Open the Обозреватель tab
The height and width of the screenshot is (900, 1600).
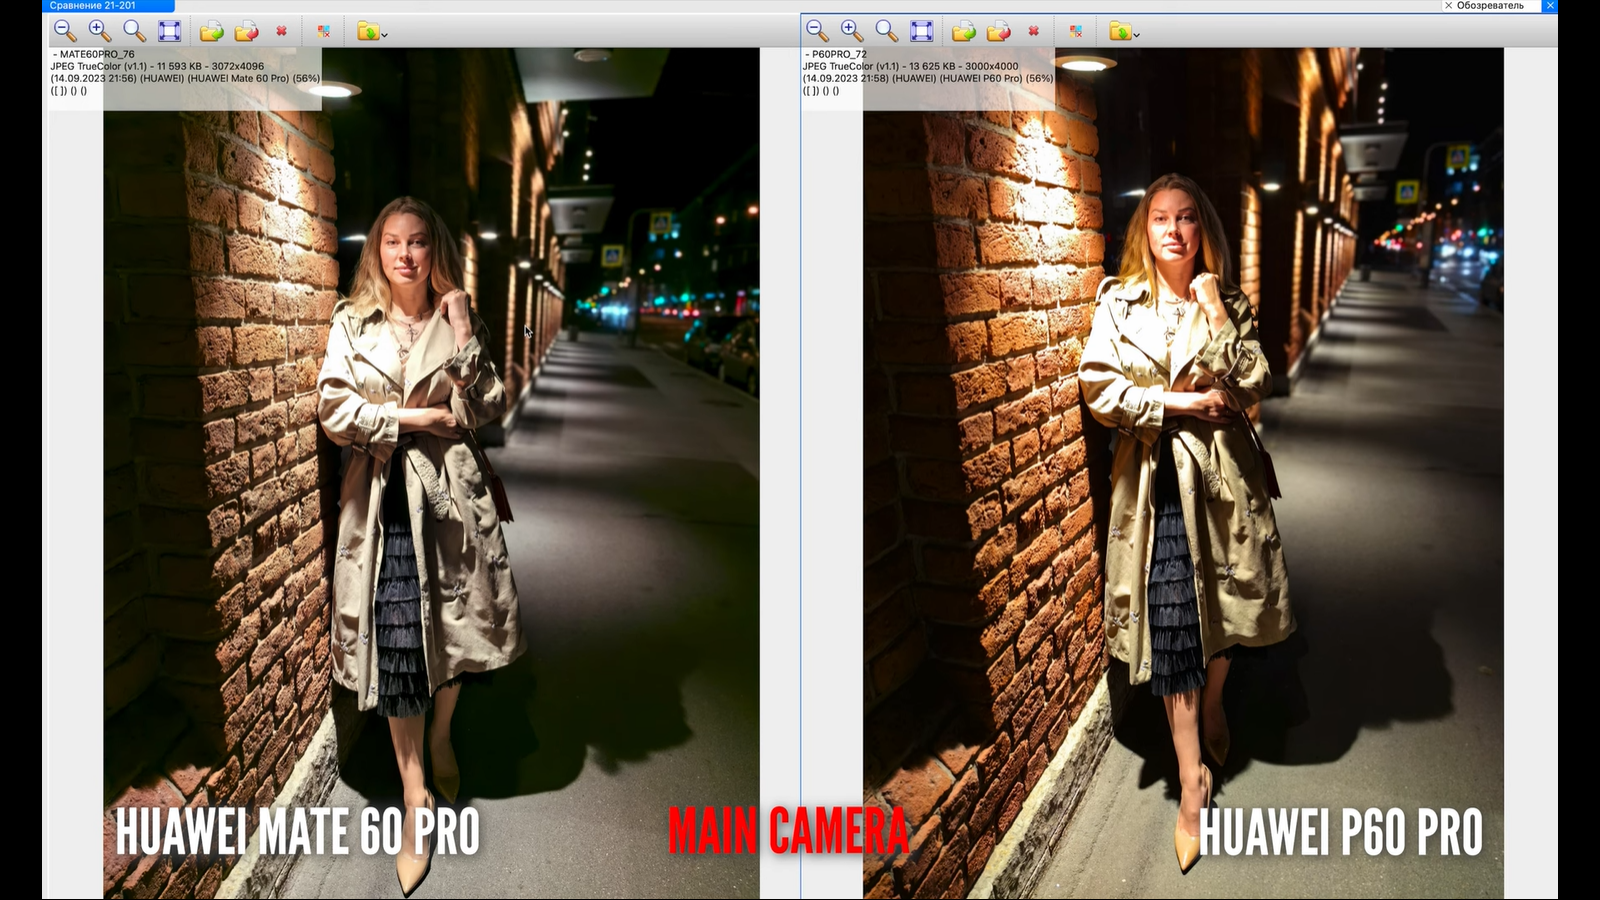pyautogui.click(x=1490, y=6)
